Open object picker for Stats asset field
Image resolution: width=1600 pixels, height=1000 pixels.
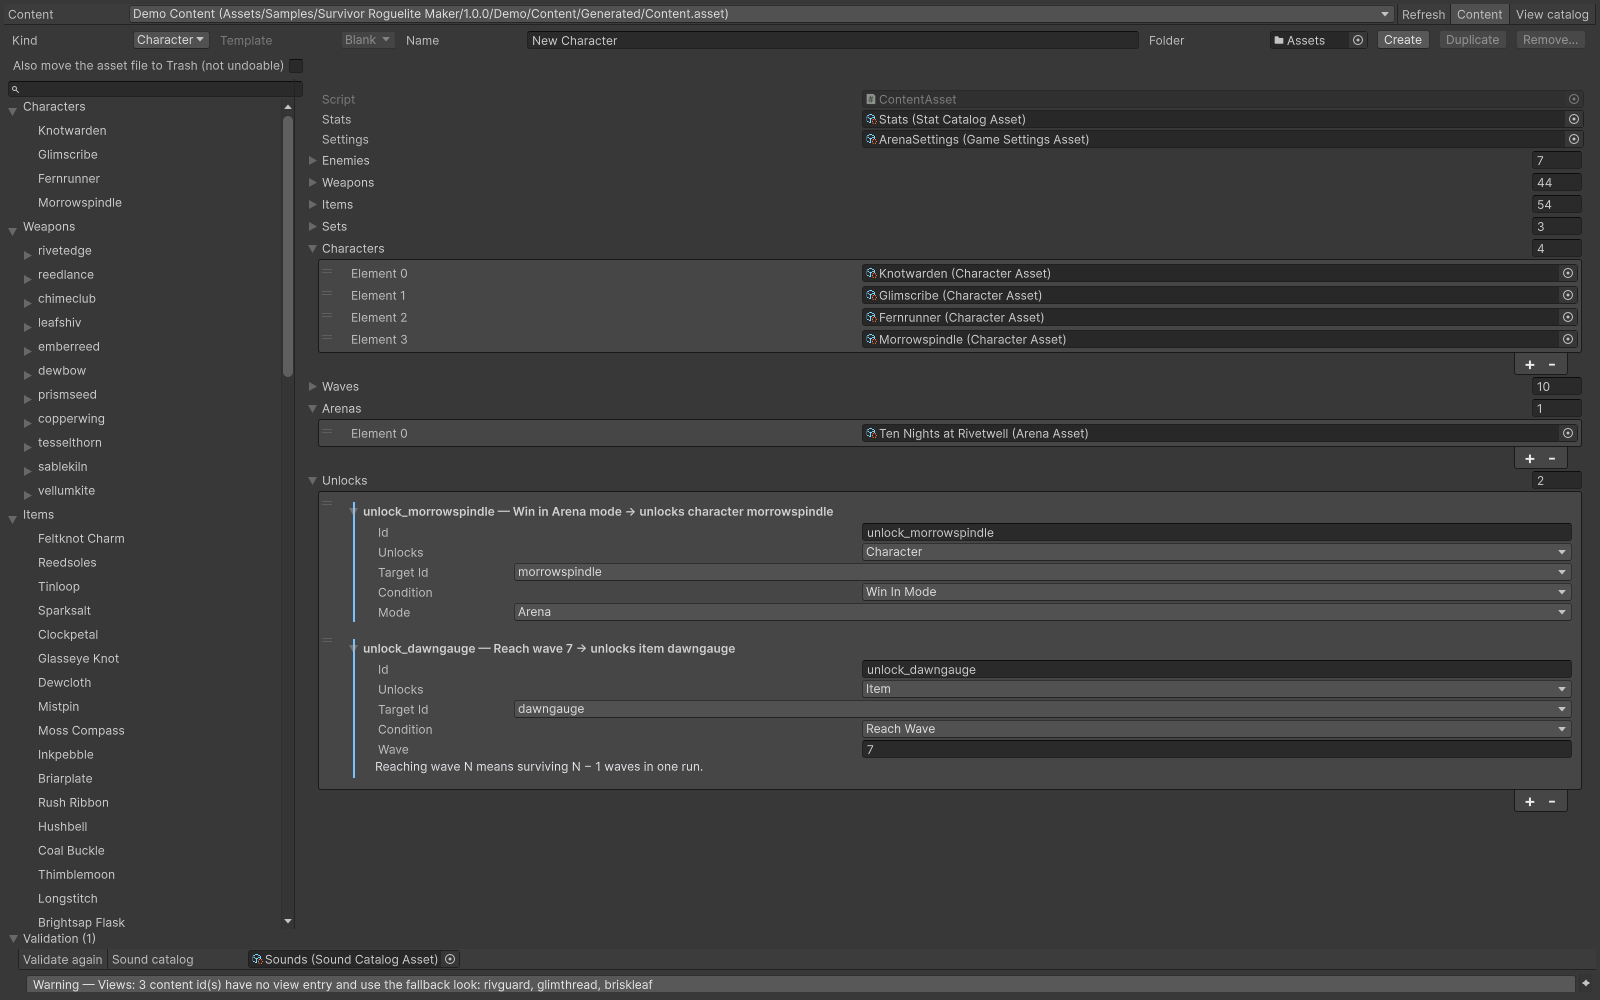tap(1573, 119)
